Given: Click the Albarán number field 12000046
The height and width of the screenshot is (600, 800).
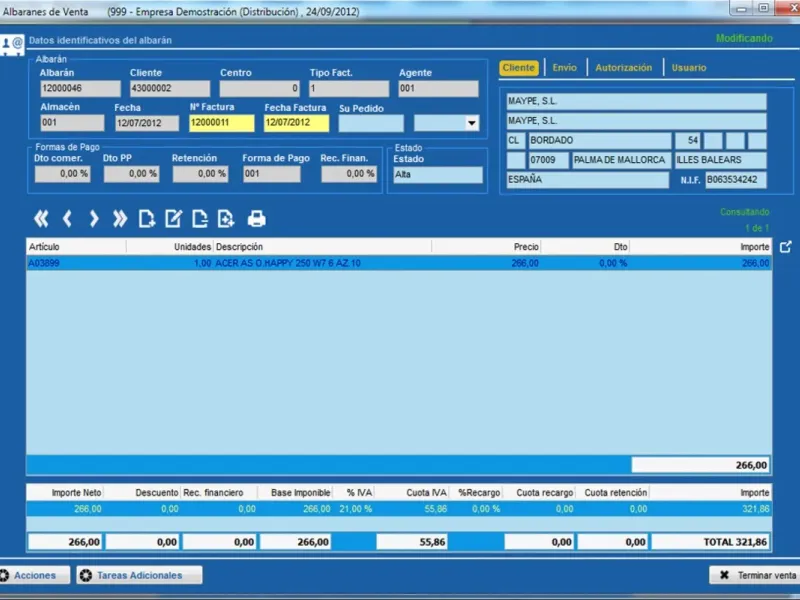Looking at the screenshot, I should 81,88.
